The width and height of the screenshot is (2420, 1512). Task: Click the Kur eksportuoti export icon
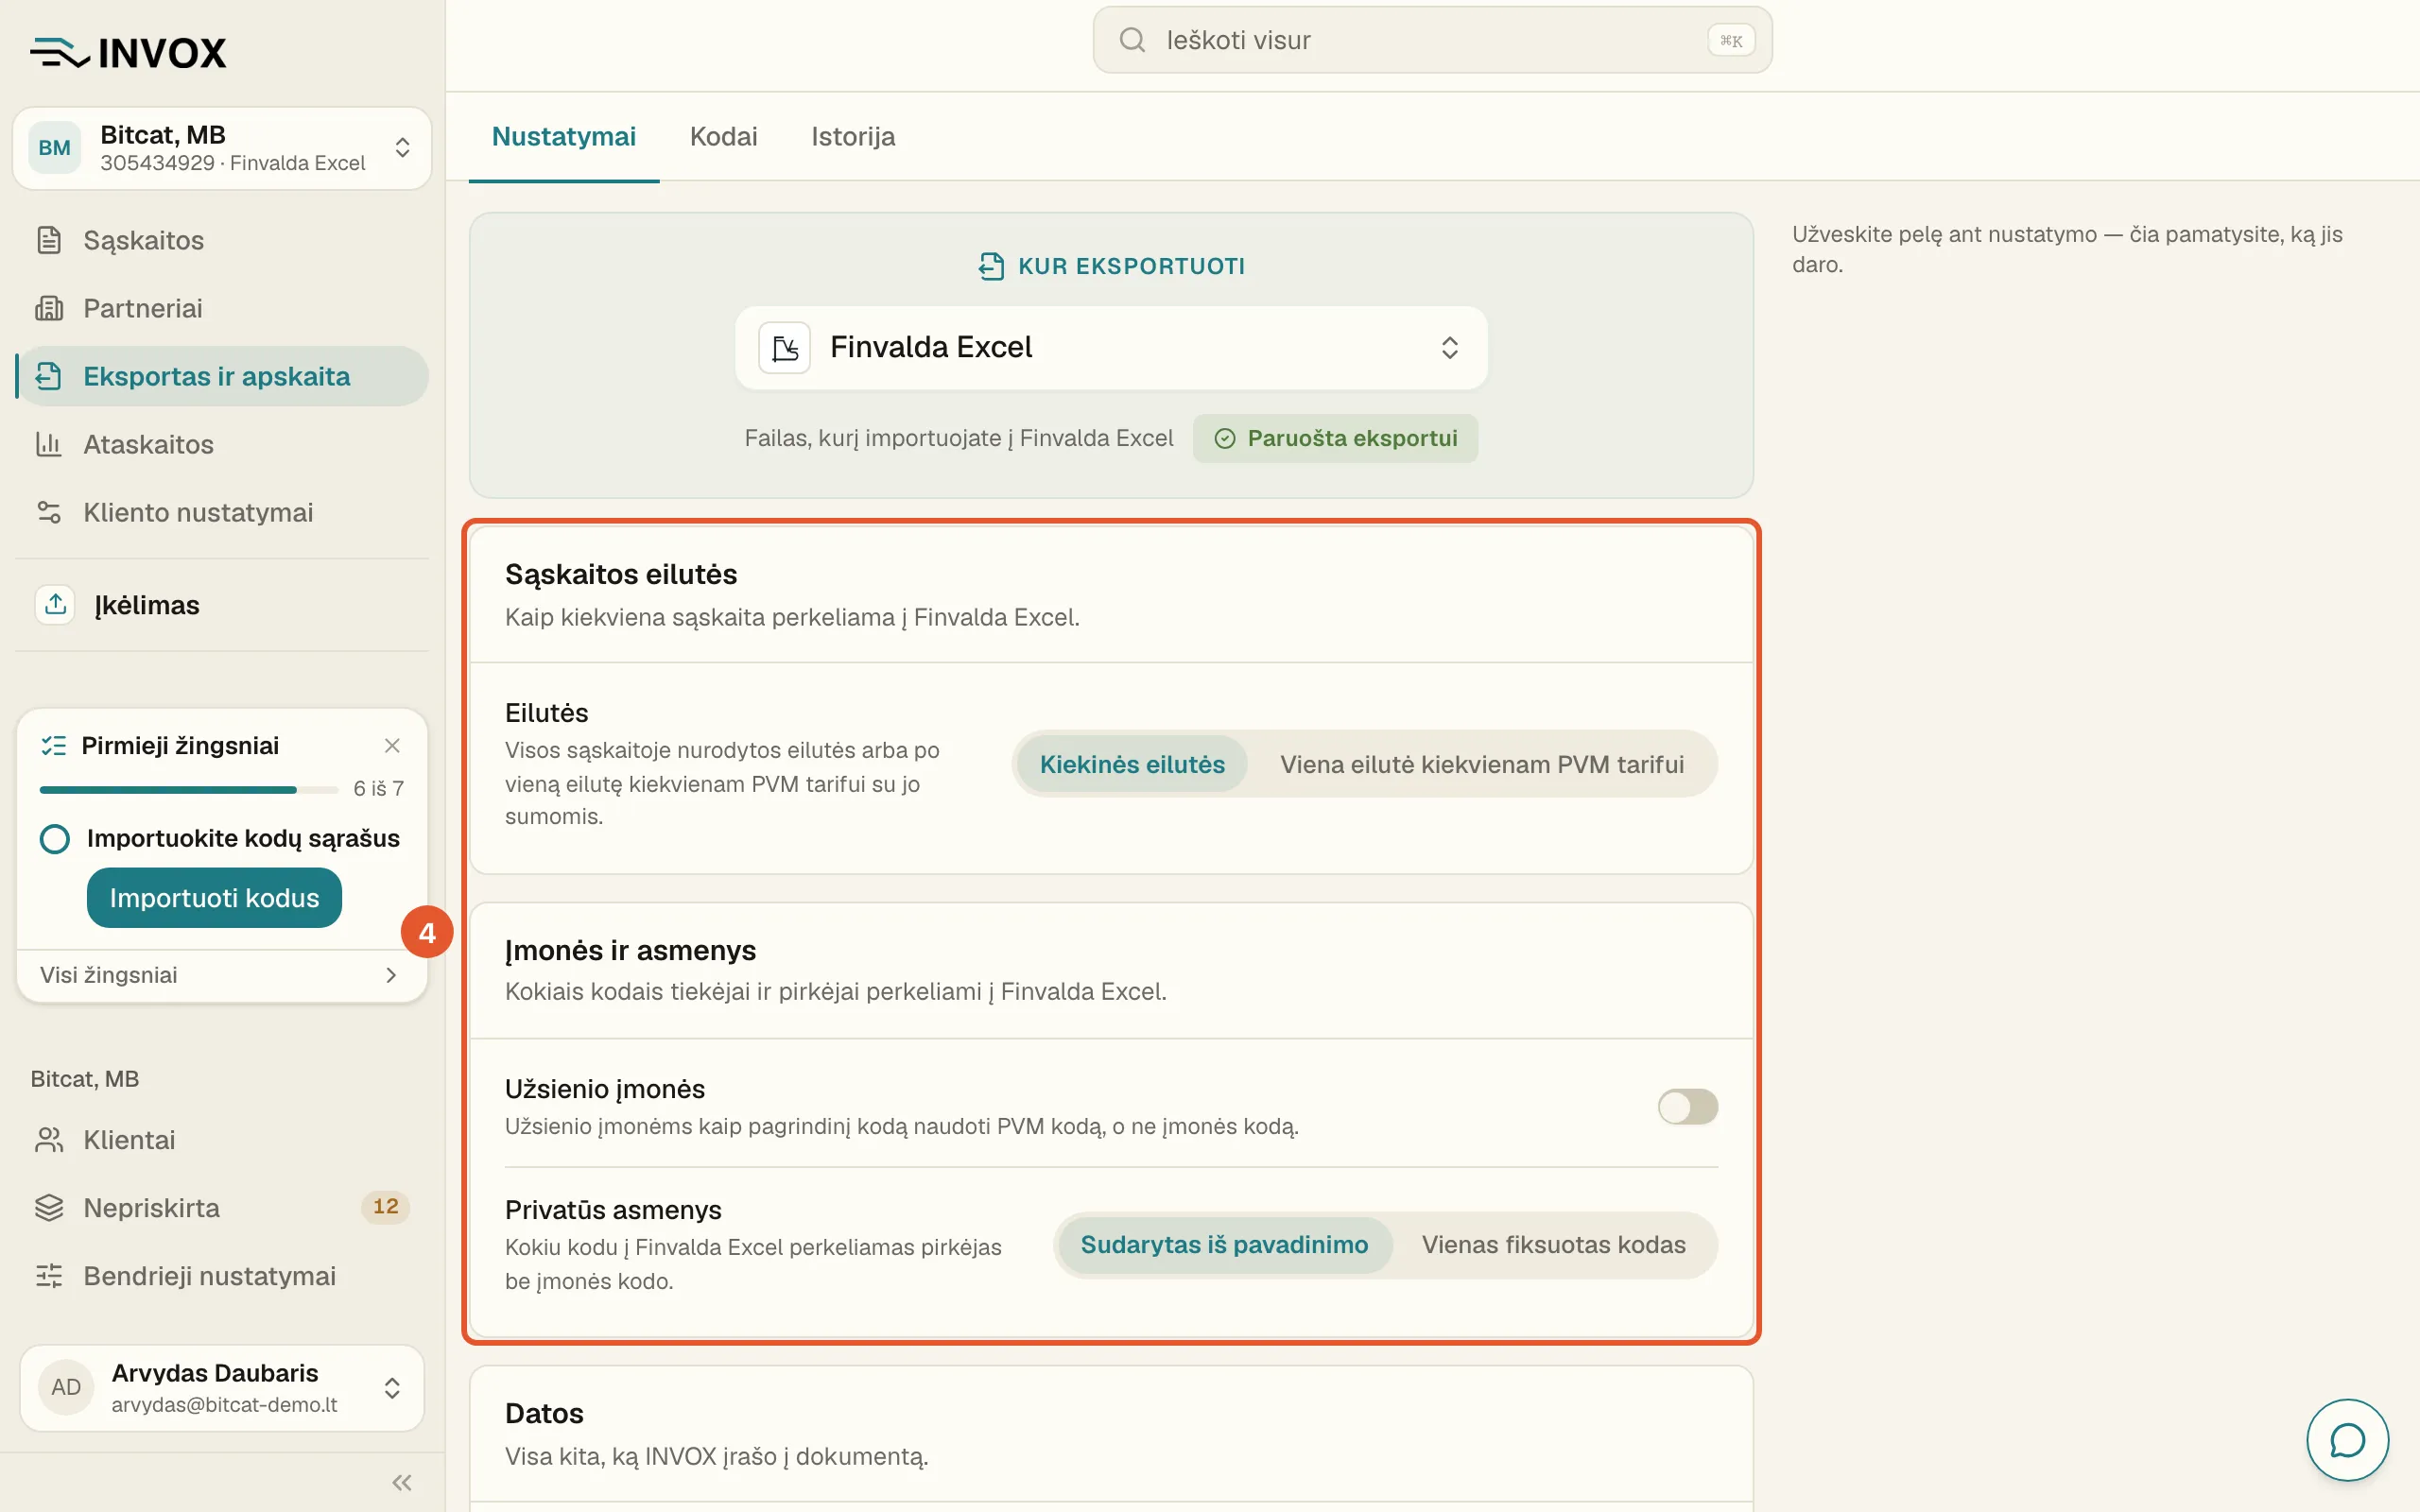(990, 266)
